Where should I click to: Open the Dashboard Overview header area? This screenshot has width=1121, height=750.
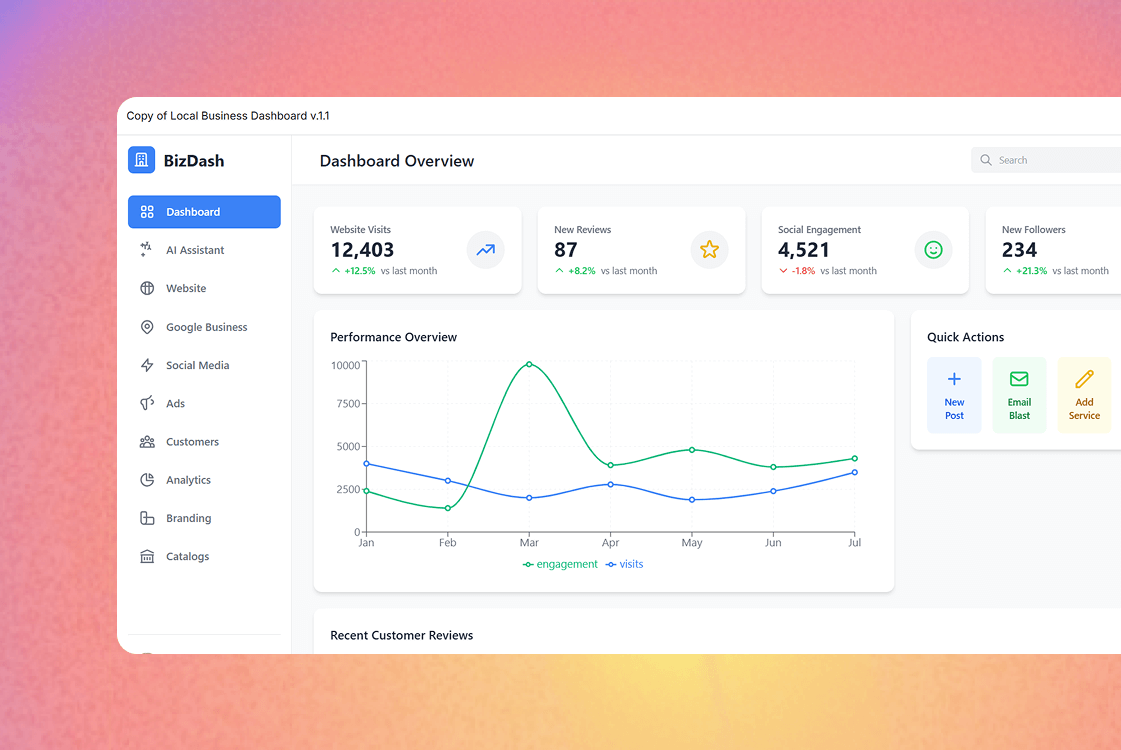coord(396,161)
